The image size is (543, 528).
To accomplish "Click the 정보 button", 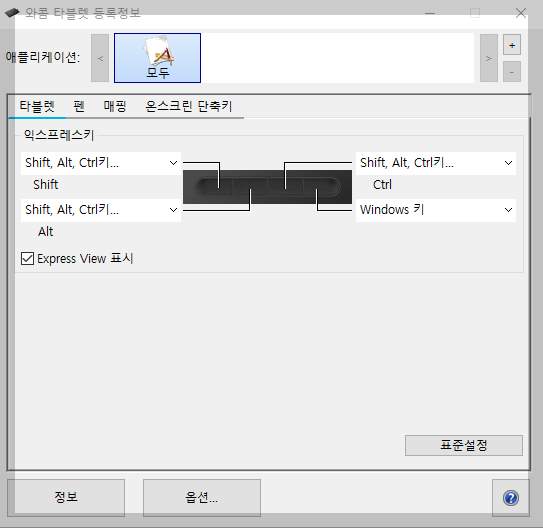I will (x=66, y=498).
